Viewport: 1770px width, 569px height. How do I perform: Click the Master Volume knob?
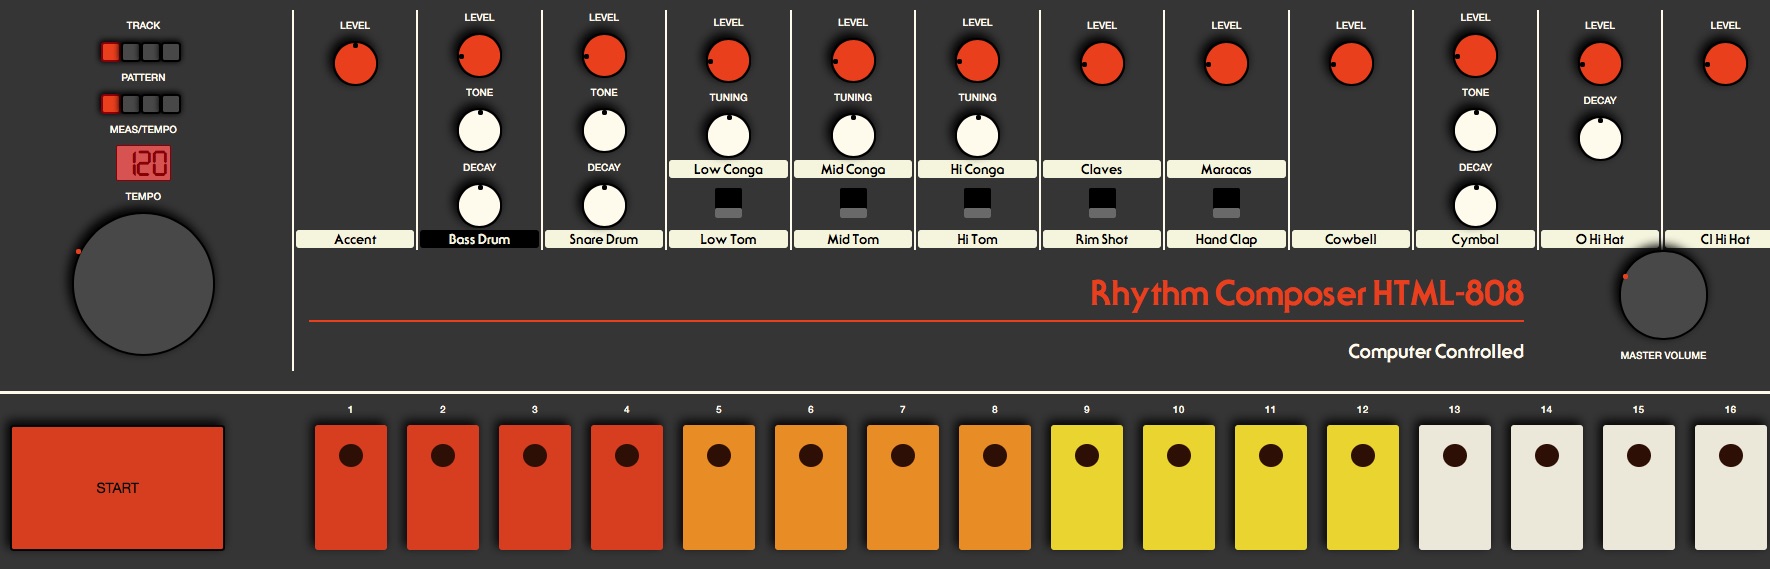coord(1662,295)
